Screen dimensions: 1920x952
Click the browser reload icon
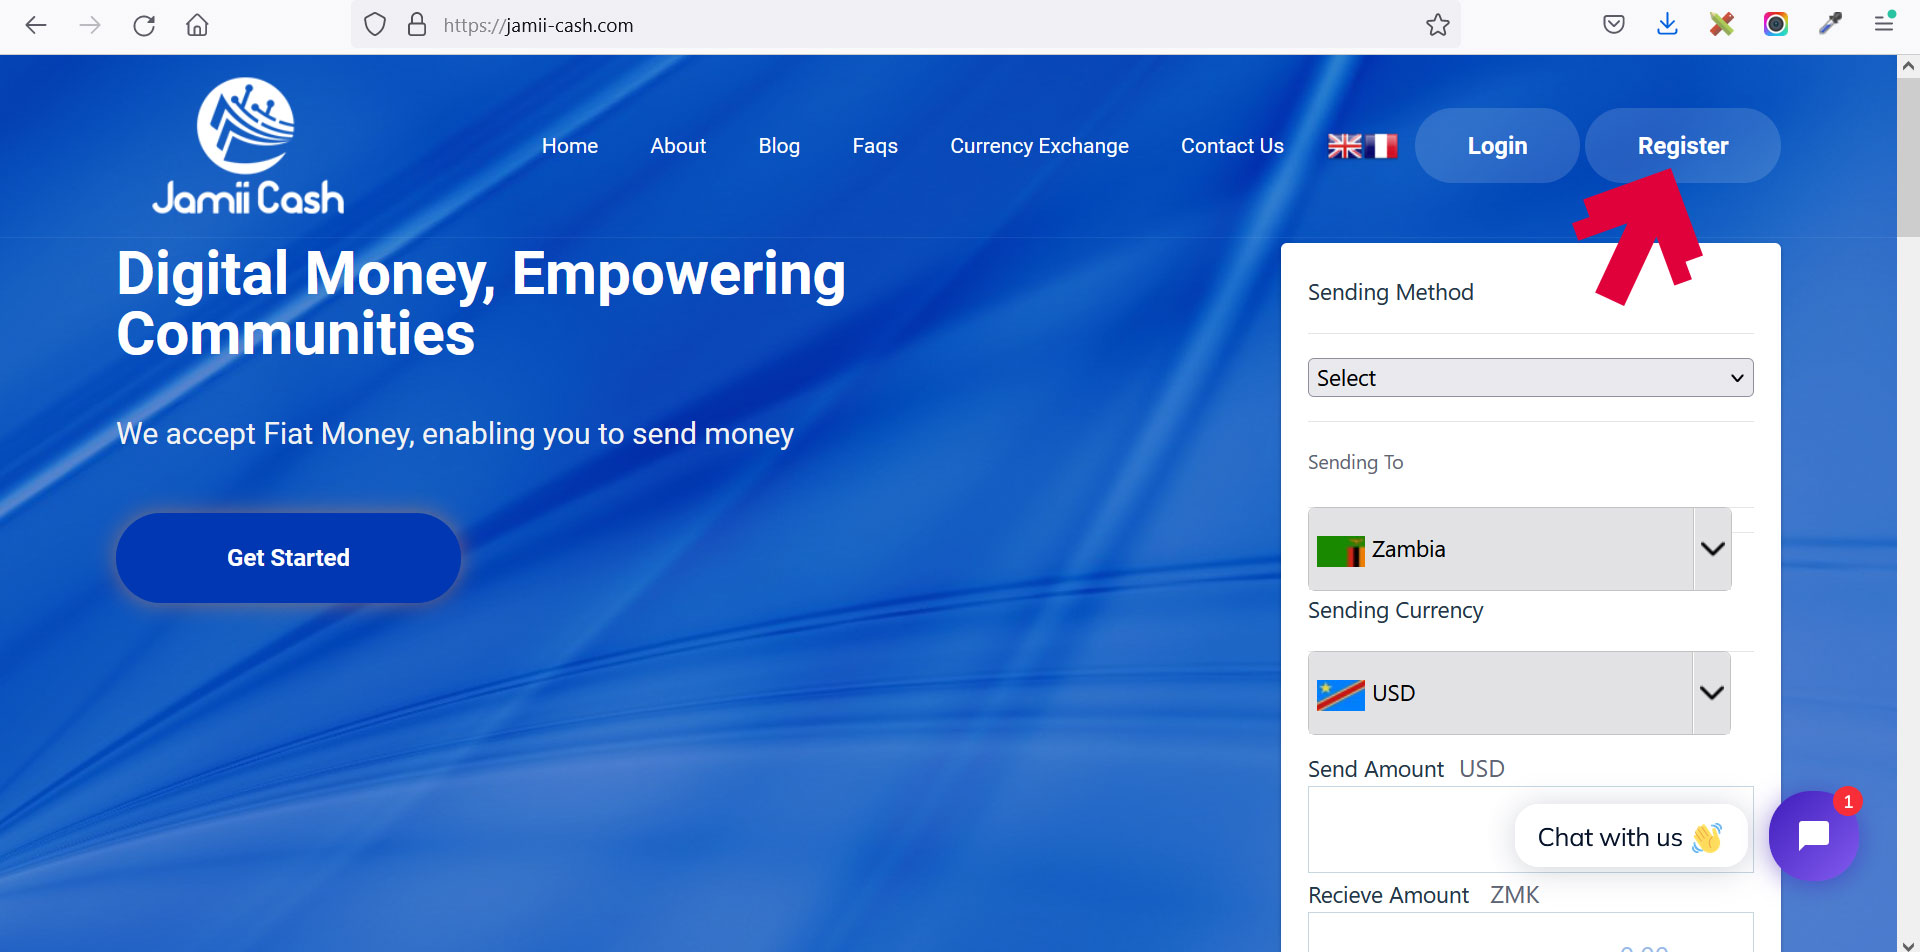point(144,25)
